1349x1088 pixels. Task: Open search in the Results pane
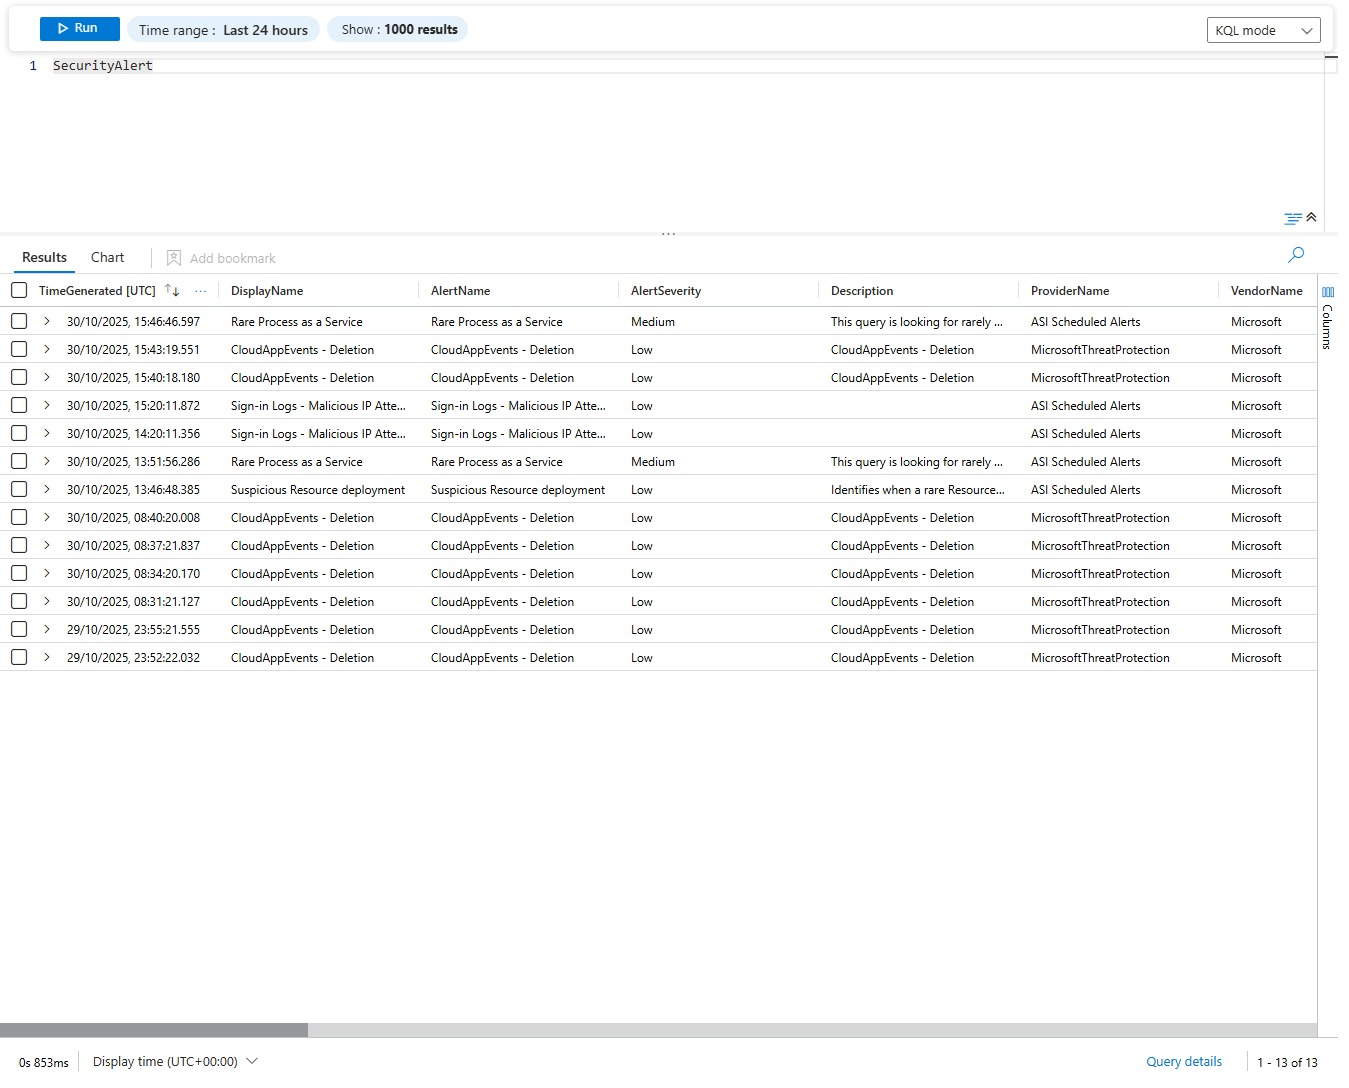(x=1295, y=256)
